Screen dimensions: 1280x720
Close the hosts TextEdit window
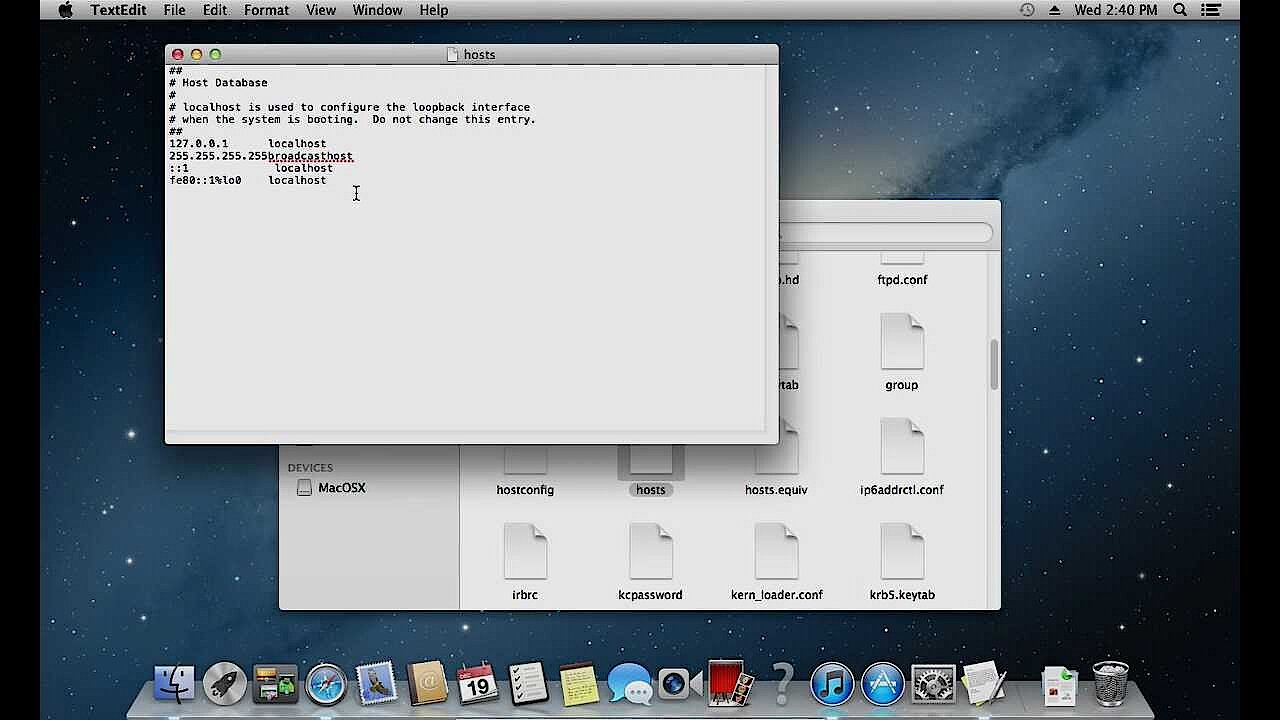(177, 55)
